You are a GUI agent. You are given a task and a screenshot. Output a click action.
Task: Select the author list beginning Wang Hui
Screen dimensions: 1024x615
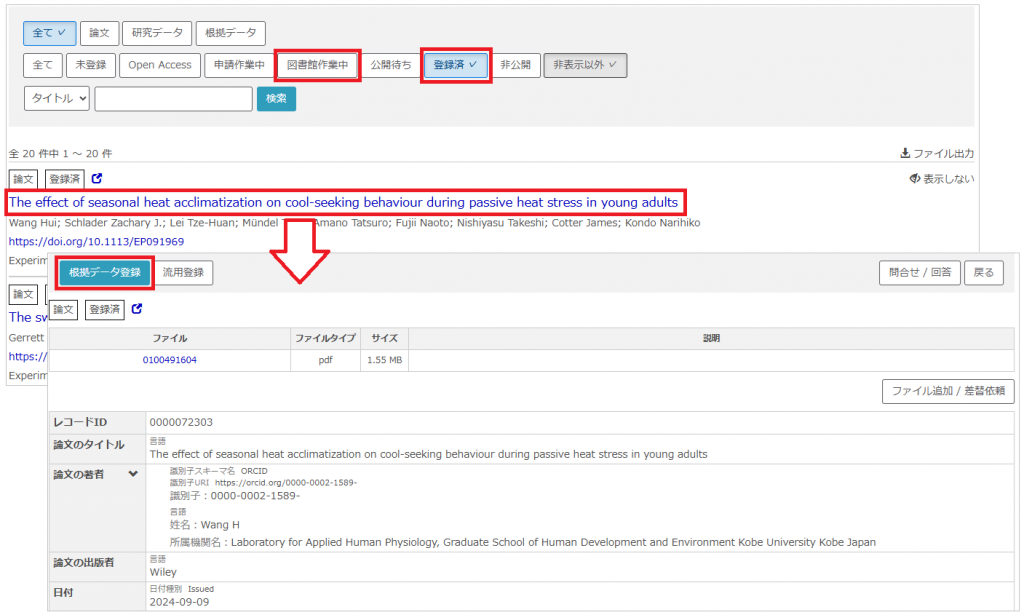pos(354,223)
